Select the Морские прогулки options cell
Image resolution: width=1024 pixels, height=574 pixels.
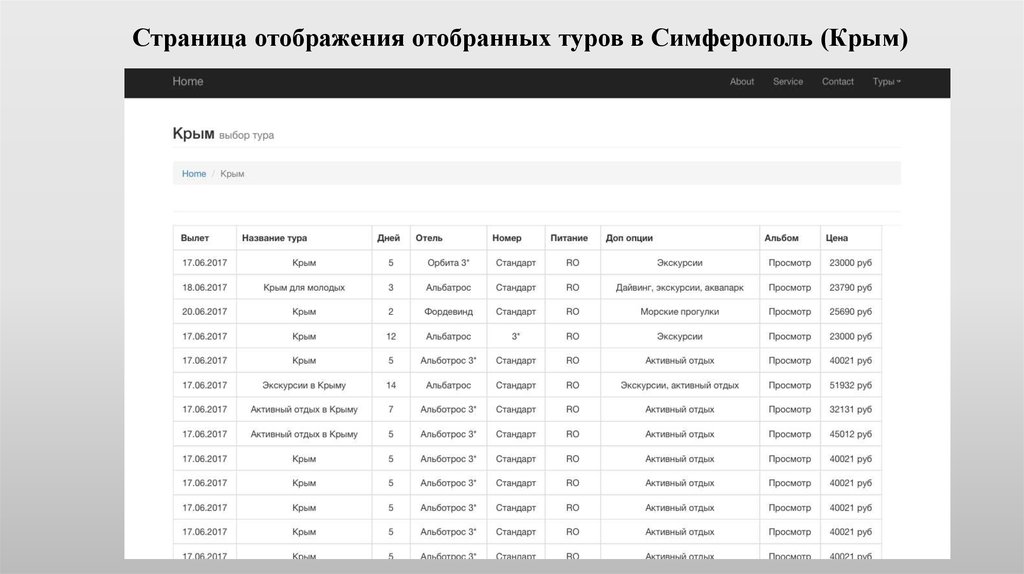point(679,312)
